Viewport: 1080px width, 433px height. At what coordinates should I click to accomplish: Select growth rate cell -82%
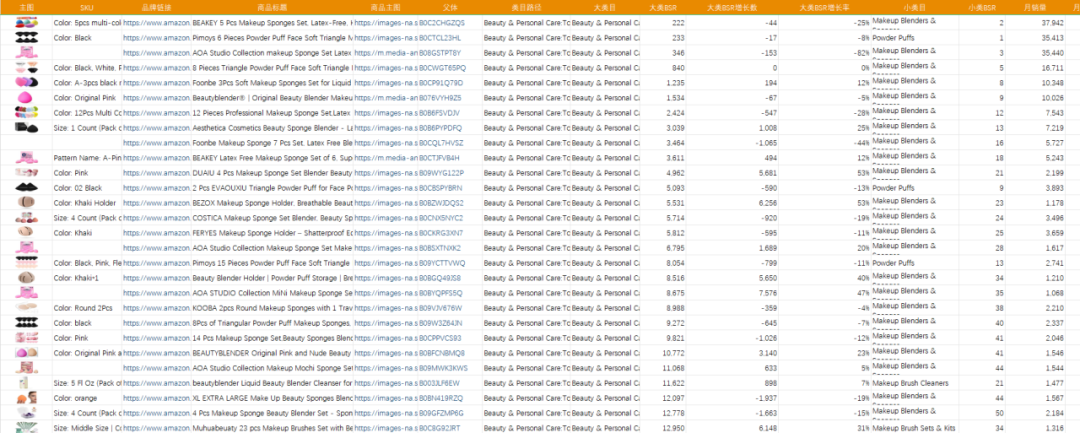(x=861, y=53)
